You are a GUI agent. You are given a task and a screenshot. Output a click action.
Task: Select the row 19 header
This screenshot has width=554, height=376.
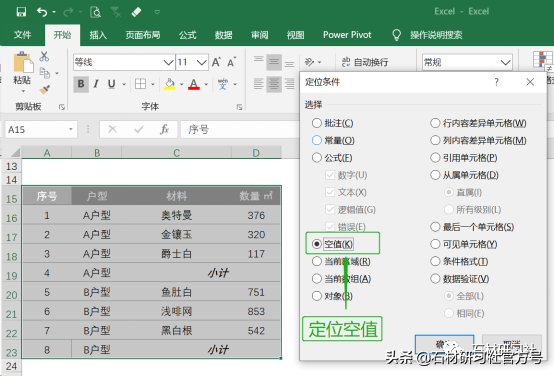pos(11,276)
